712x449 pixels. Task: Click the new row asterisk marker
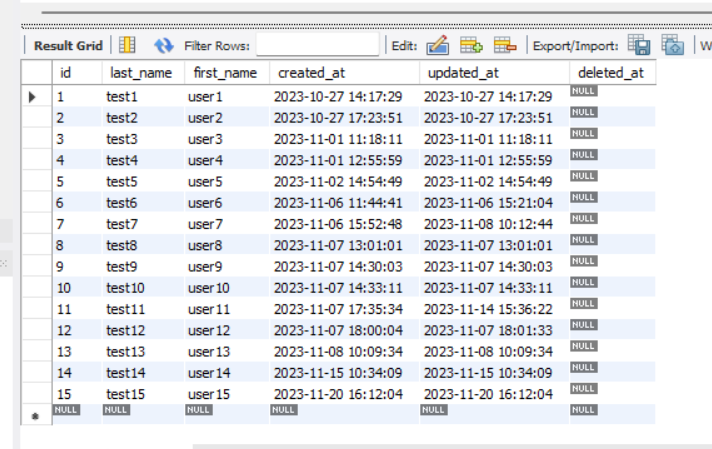(33, 412)
